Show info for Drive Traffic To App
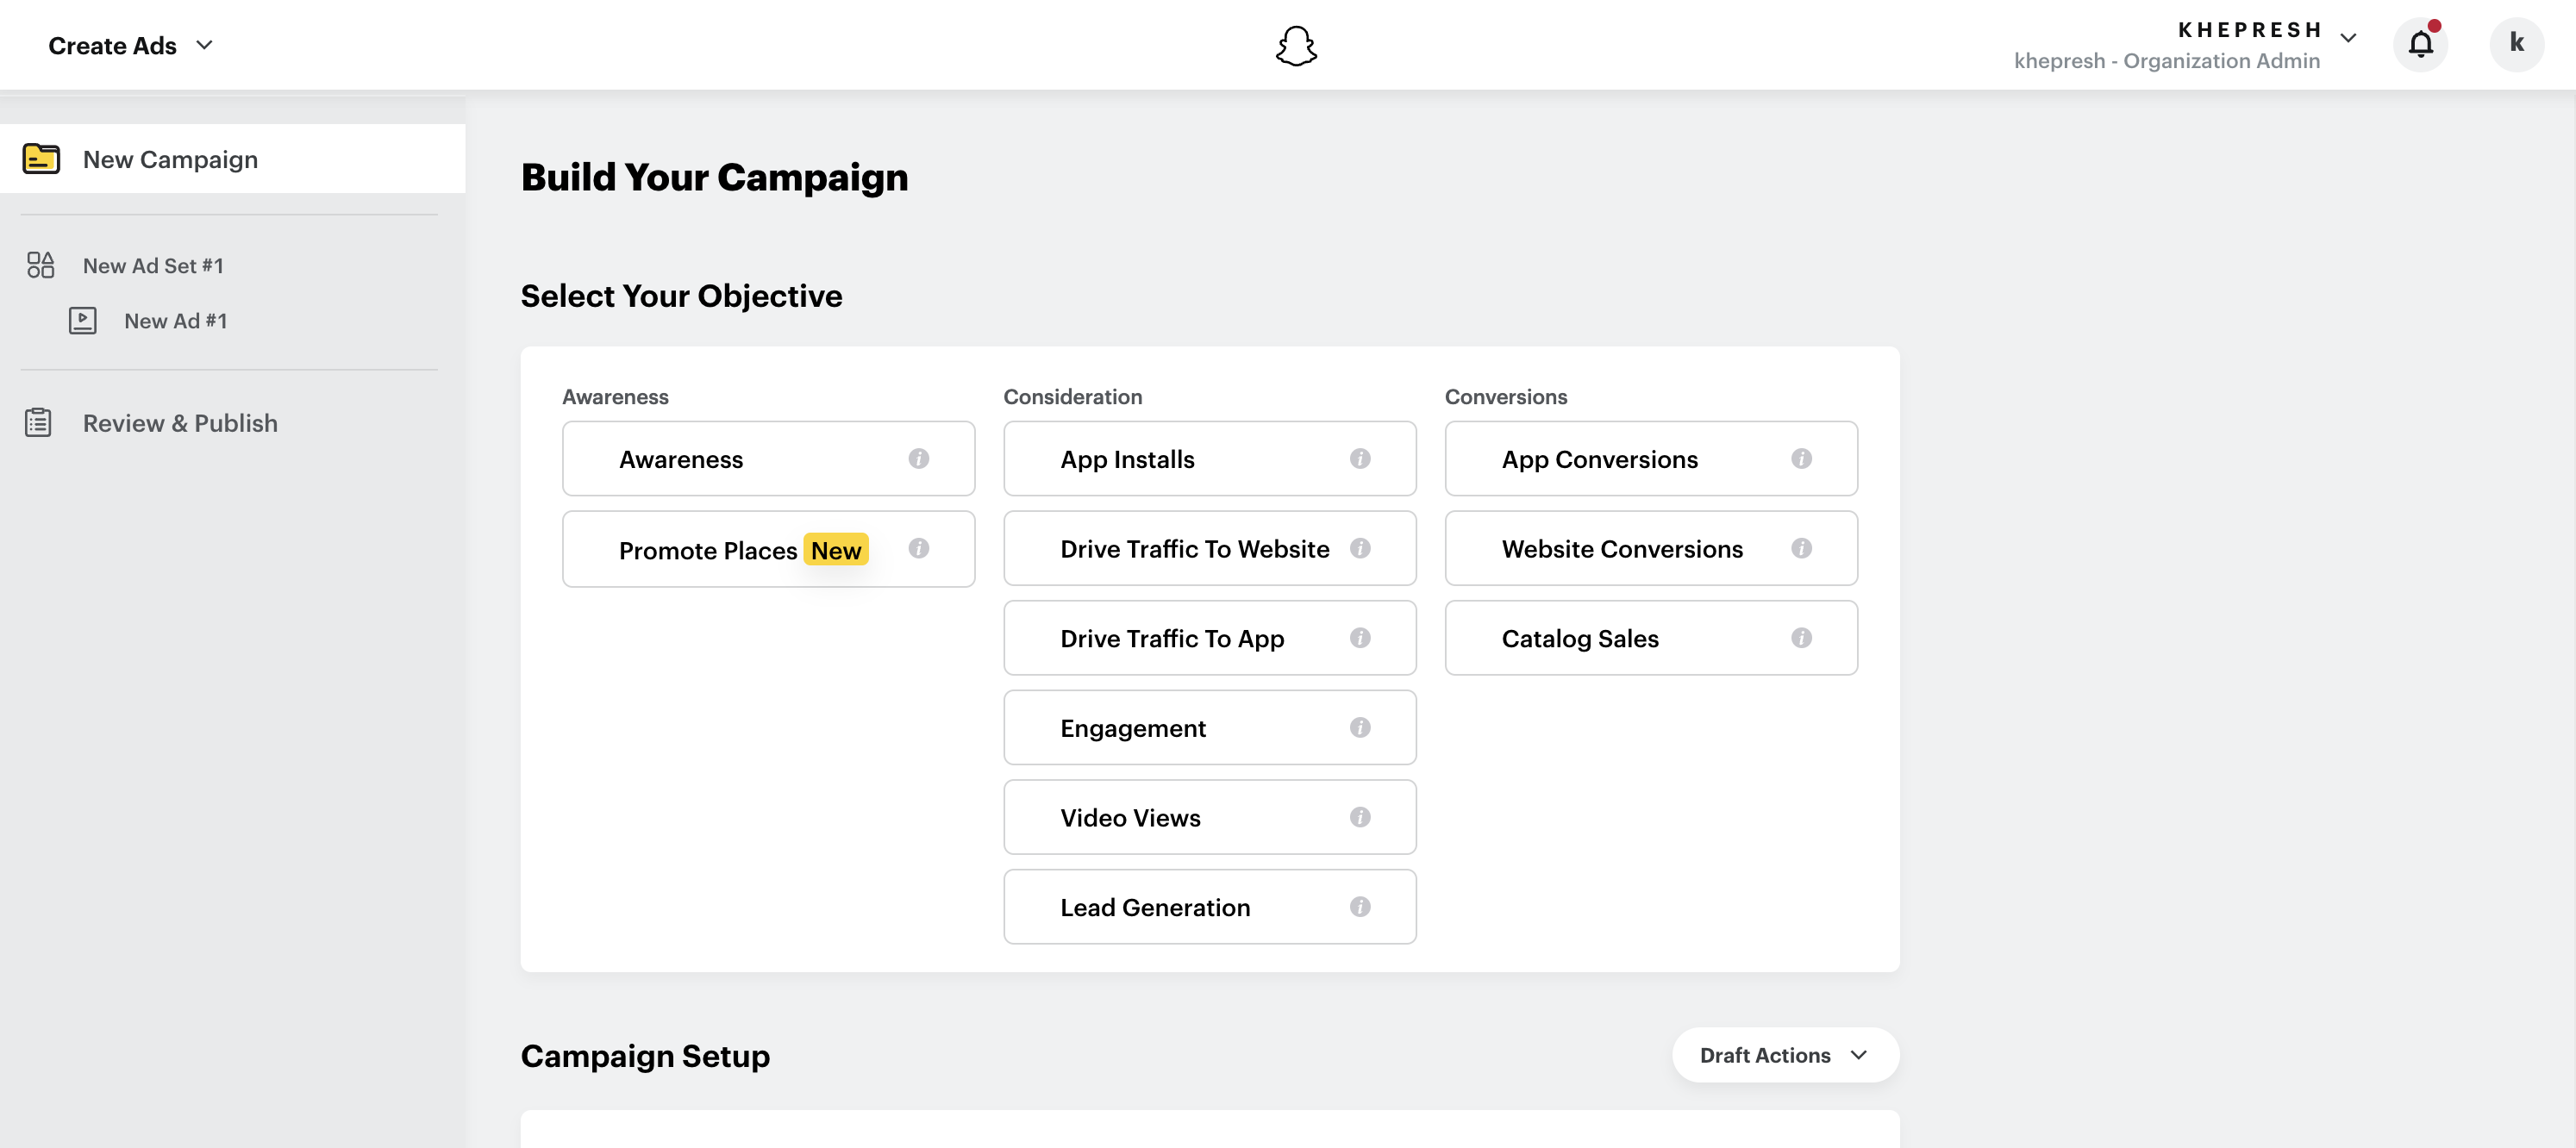 pos(1359,638)
